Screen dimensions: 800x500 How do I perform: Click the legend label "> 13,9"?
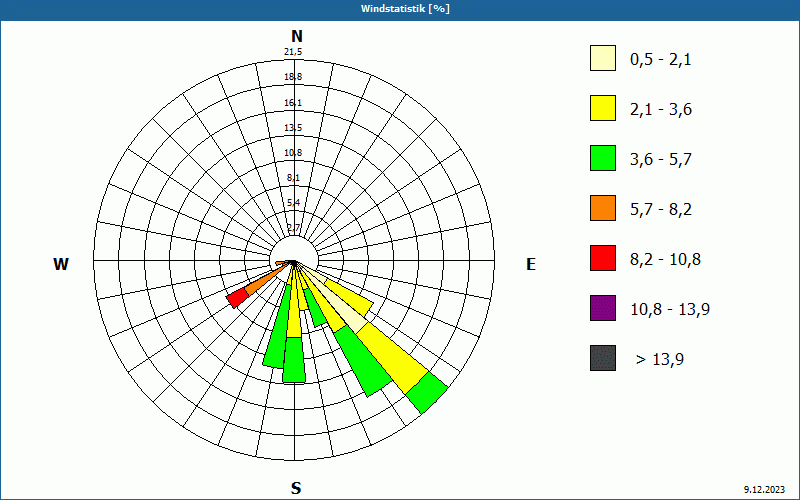click(660, 360)
